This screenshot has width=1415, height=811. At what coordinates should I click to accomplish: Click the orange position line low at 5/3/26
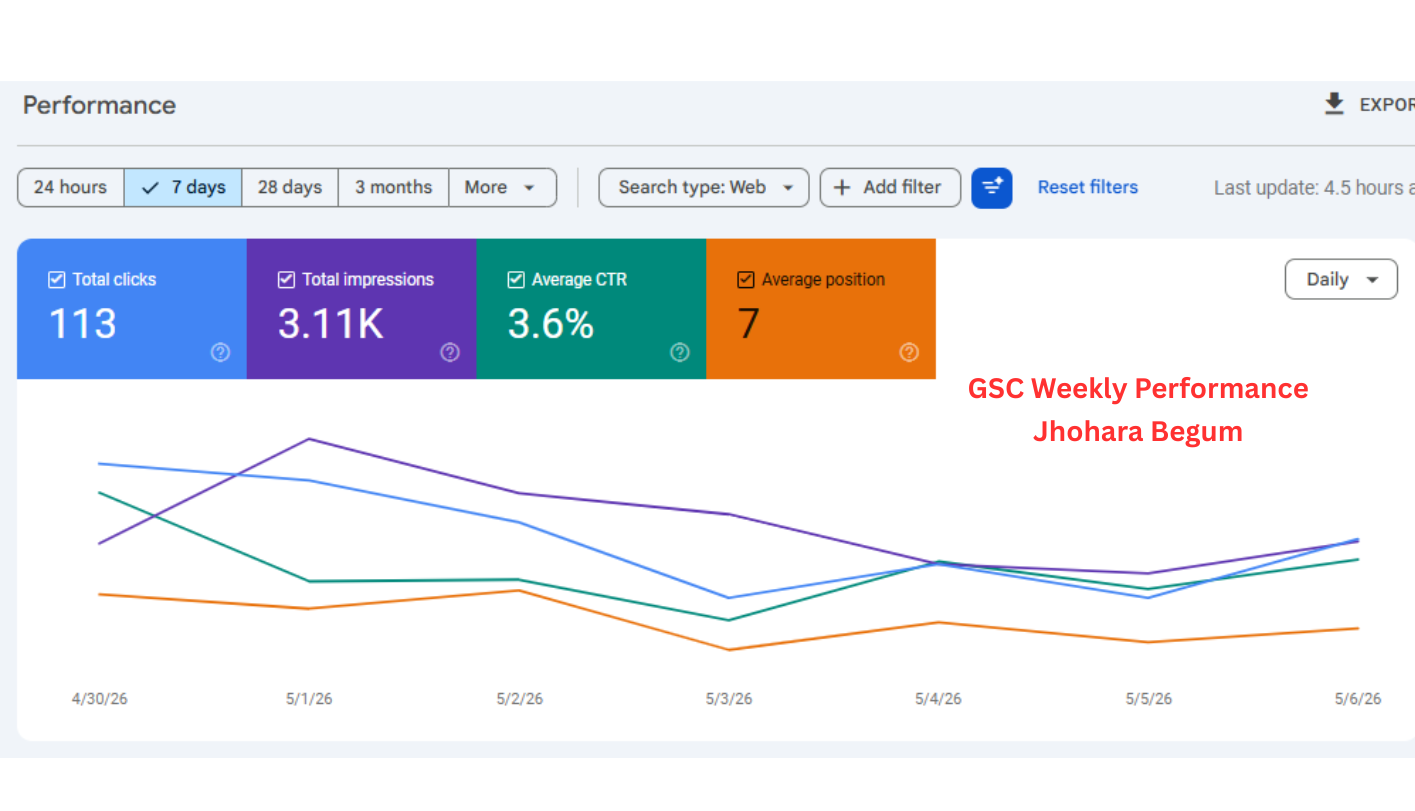coord(729,650)
